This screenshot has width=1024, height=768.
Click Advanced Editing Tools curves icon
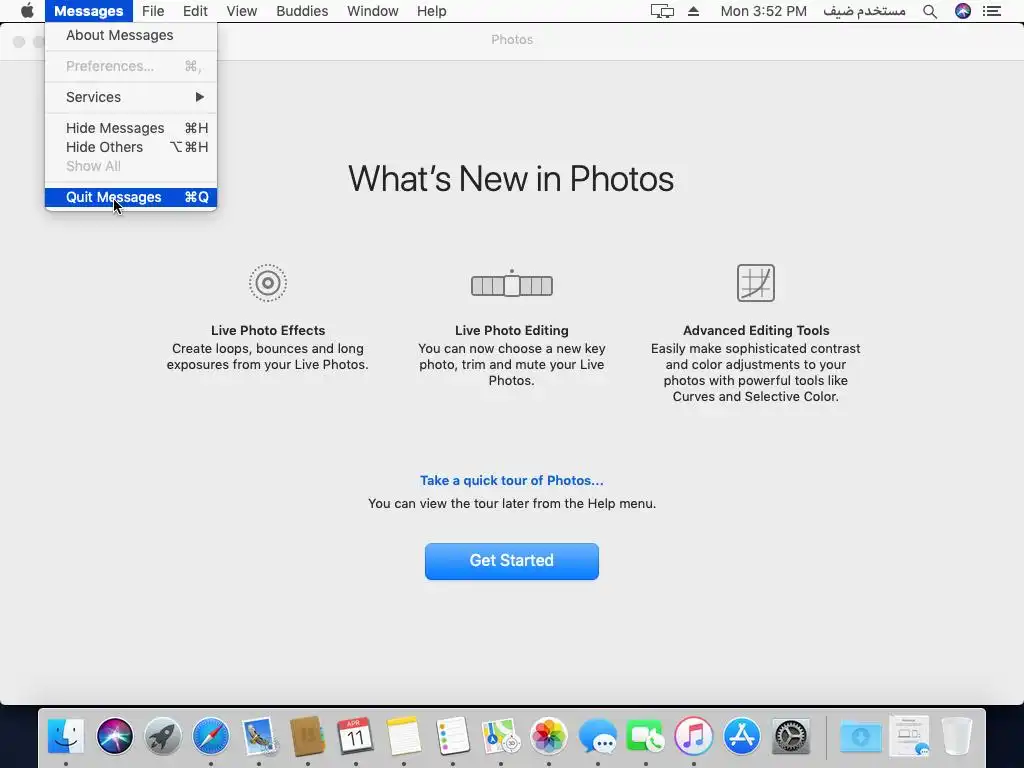(x=756, y=283)
